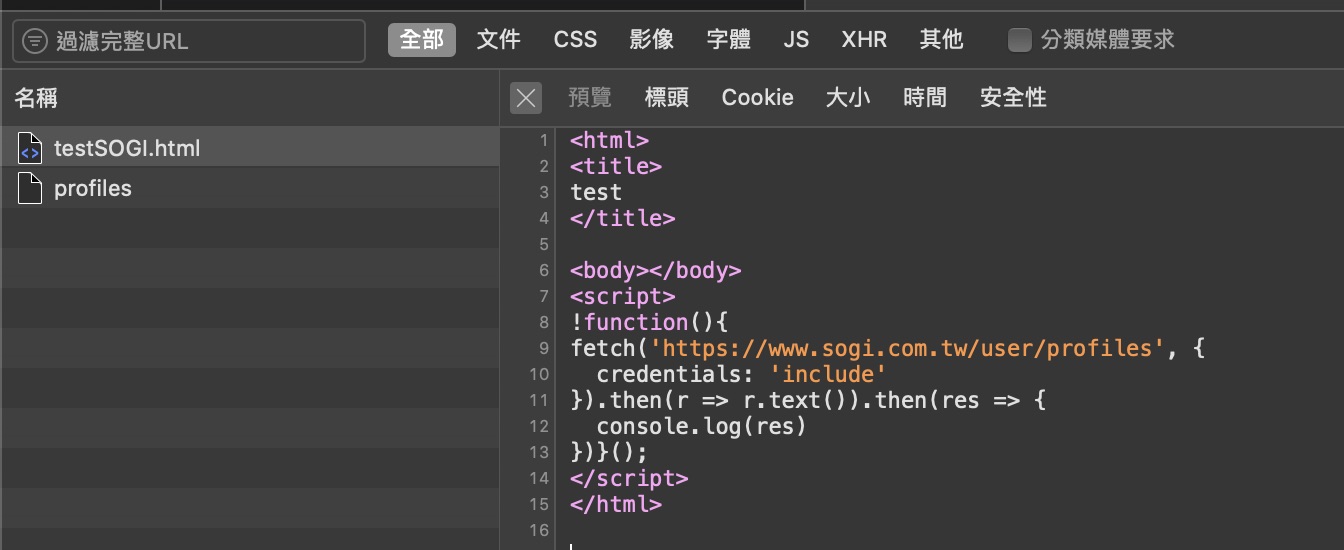The height and width of the screenshot is (550, 1344).
Task: Click the console.log(res) line
Action: pyautogui.click(x=702, y=426)
